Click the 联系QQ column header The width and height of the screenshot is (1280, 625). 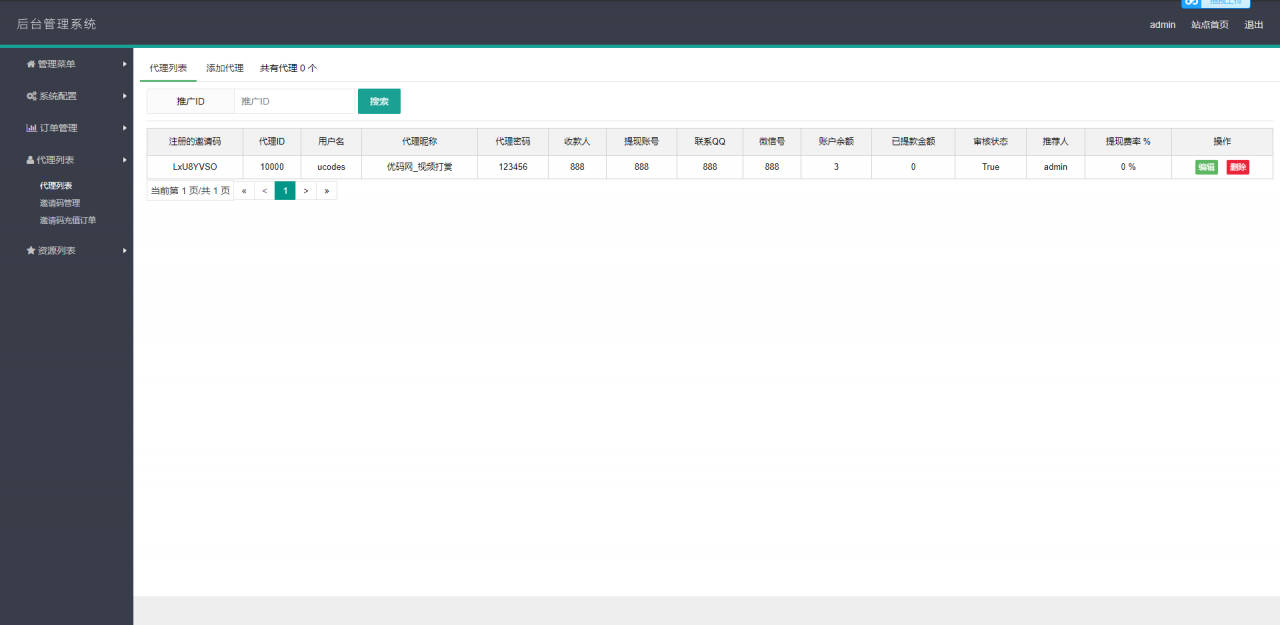(x=710, y=142)
